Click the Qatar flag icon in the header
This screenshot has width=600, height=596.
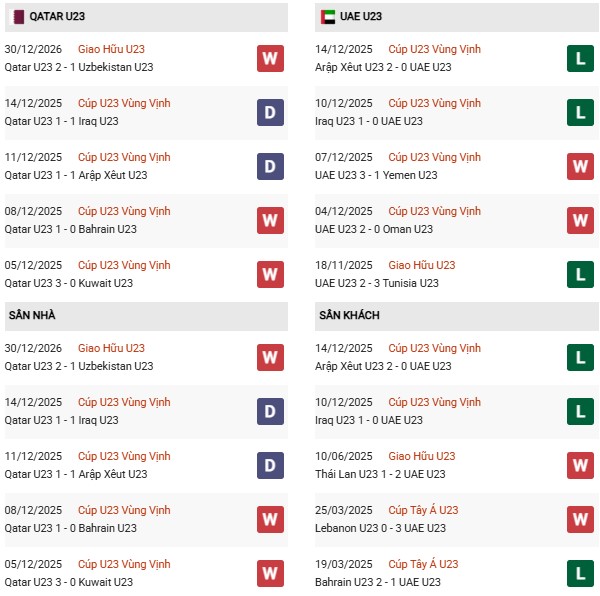(19, 16)
